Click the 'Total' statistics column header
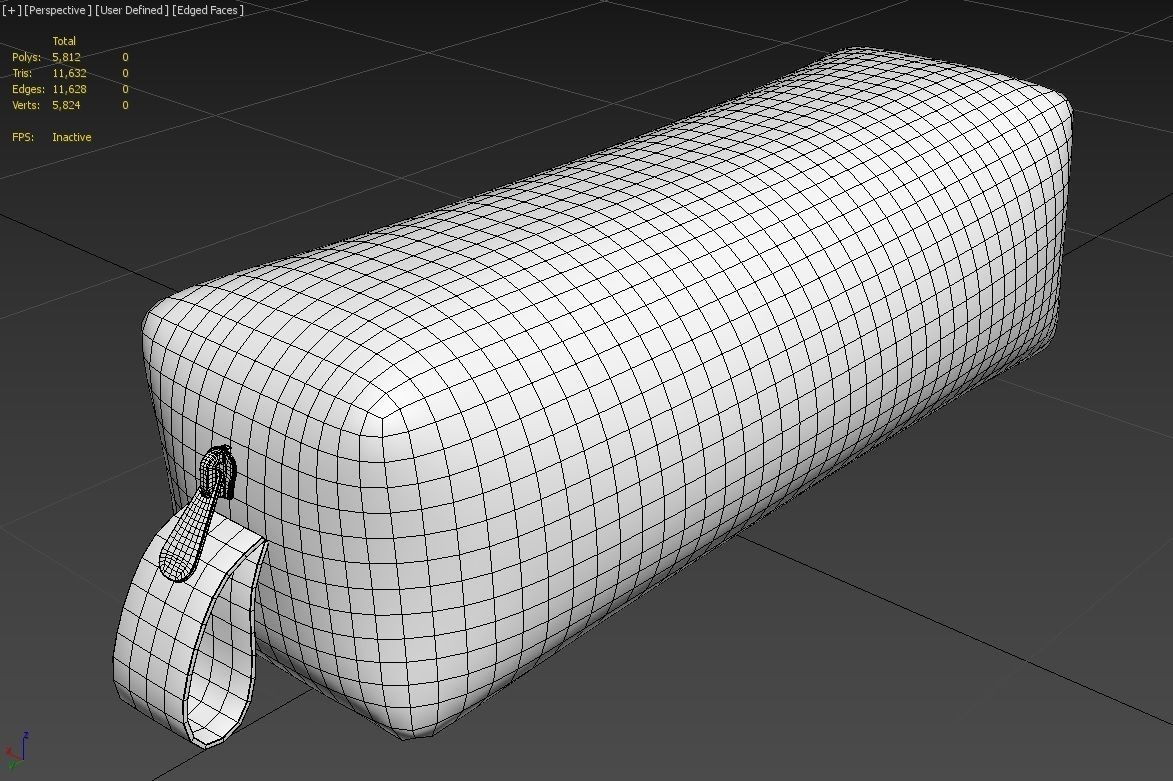Viewport: 1173px width, 781px height. pyautogui.click(x=64, y=41)
